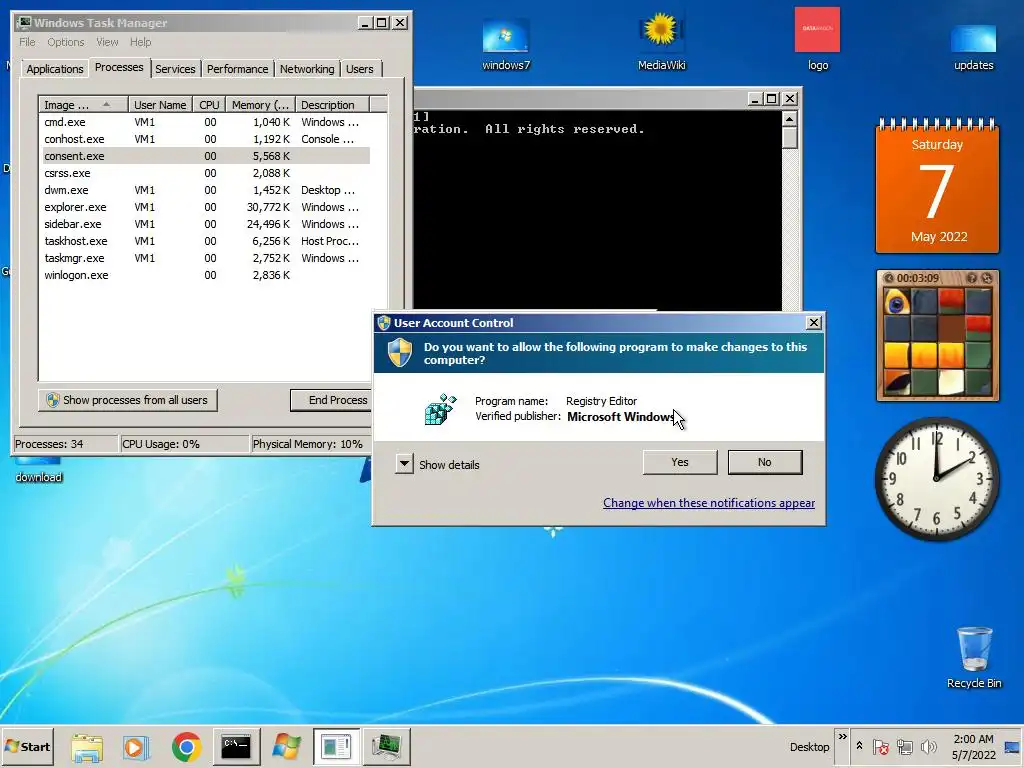This screenshot has height=768, width=1024.
Task: Launch Windows Media Player from taskbar
Action: point(136,747)
